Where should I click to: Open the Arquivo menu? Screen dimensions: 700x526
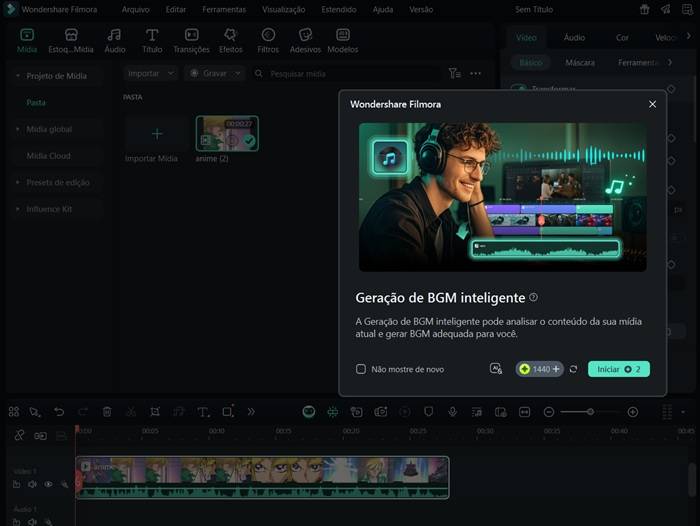tap(136, 9)
